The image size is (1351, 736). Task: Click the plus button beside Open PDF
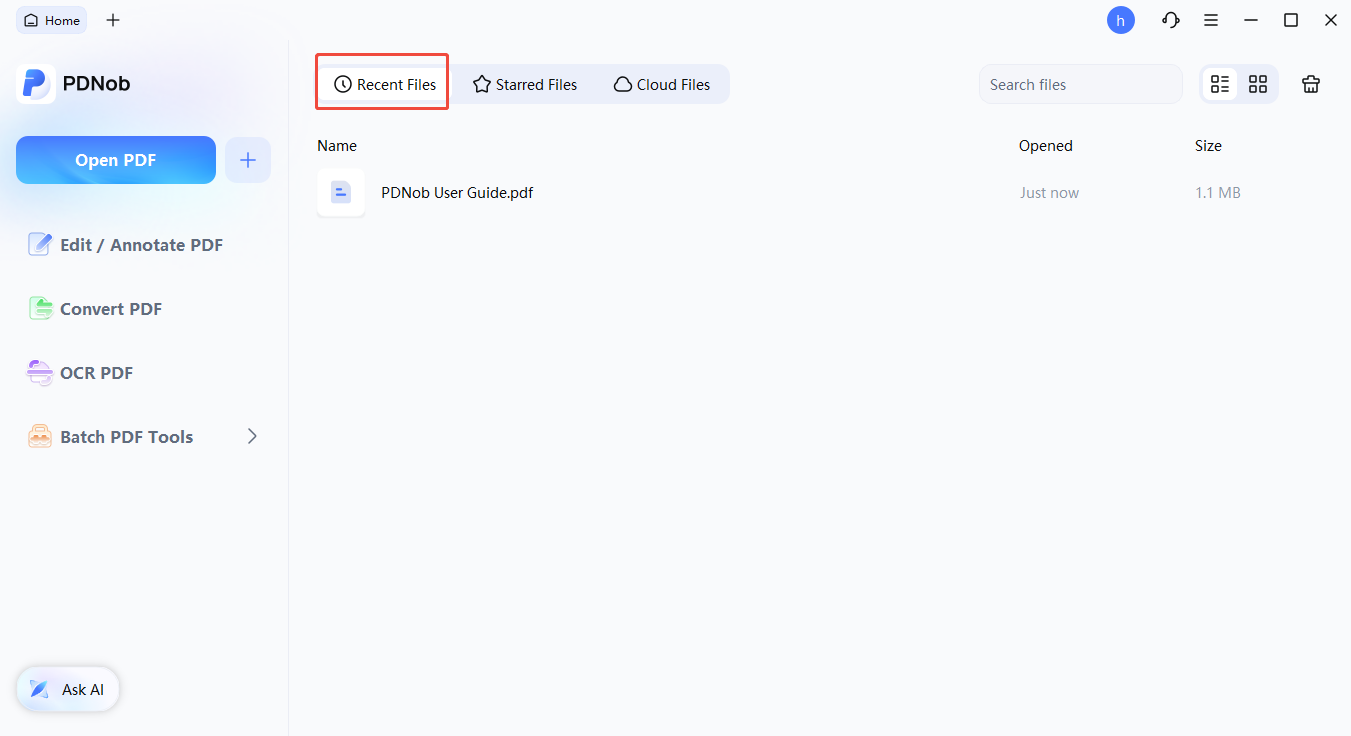coord(248,160)
